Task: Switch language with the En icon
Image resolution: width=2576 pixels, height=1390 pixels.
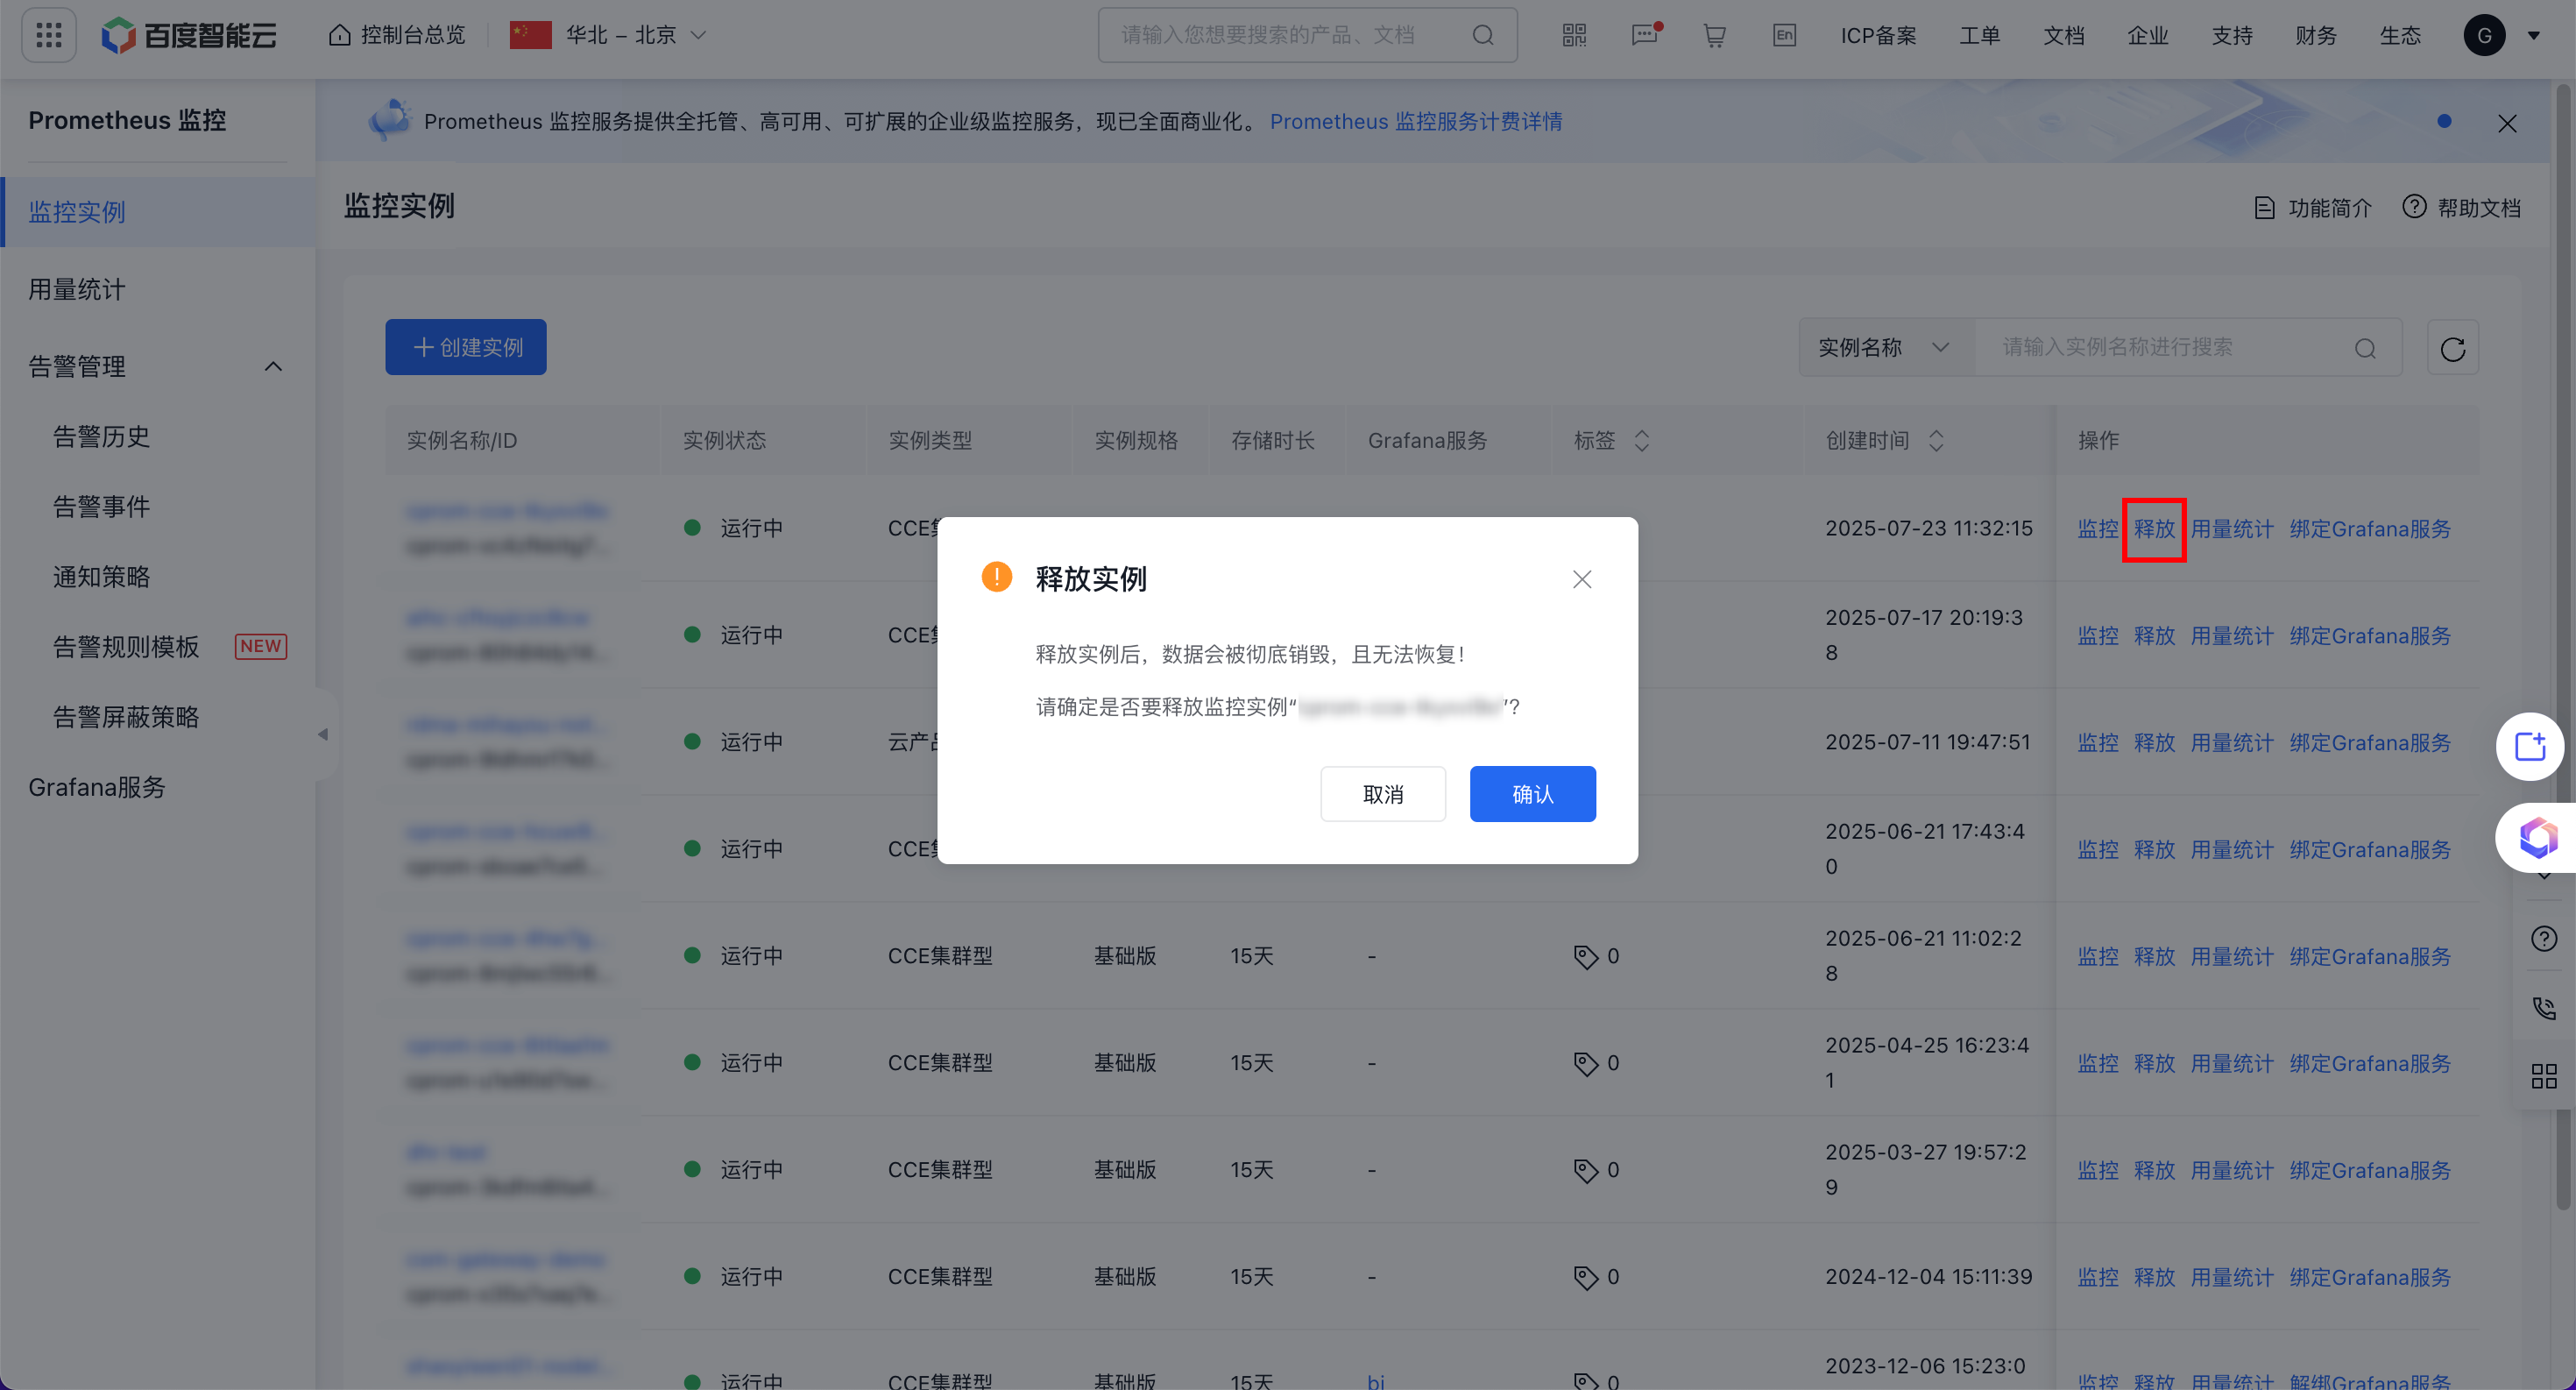Action: 1784,35
